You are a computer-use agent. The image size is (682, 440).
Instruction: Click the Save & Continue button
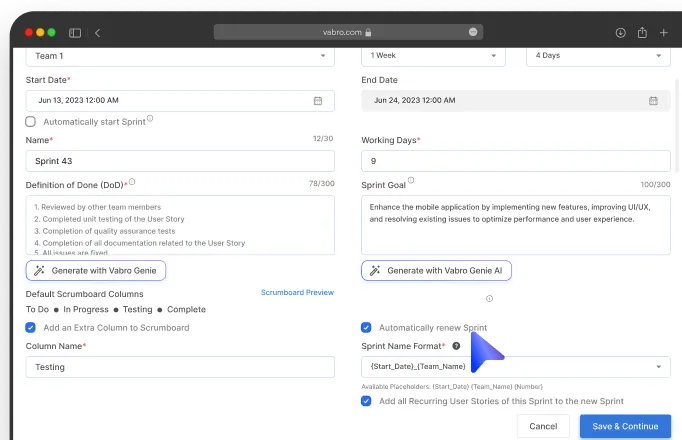click(x=625, y=426)
